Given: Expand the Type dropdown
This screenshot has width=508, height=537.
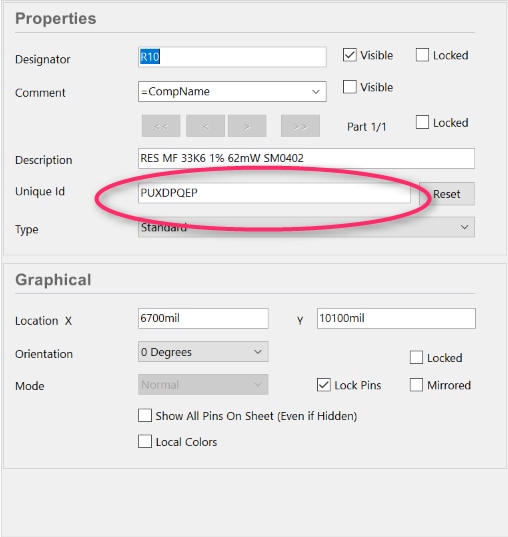Looking at the screenshot, I should coord(464,227).
